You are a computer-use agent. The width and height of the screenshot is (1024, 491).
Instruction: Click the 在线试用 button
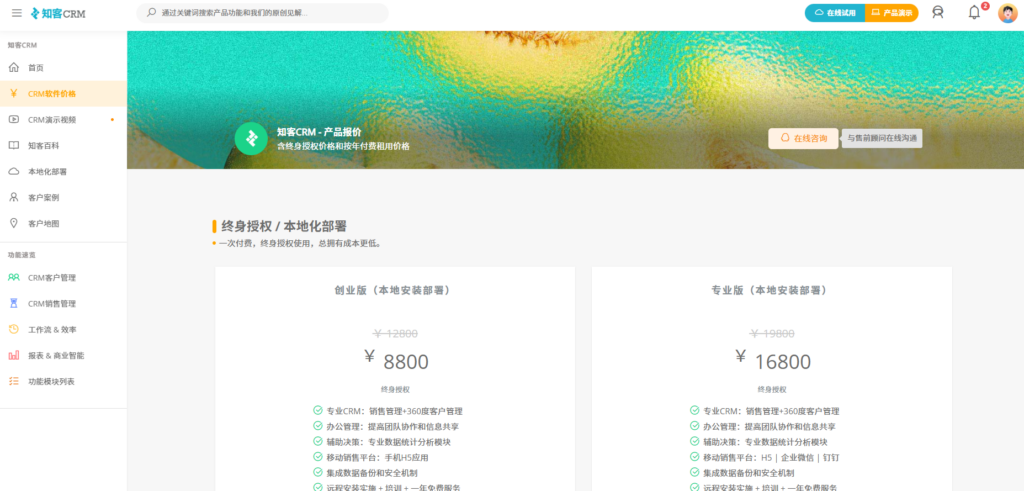835,13
